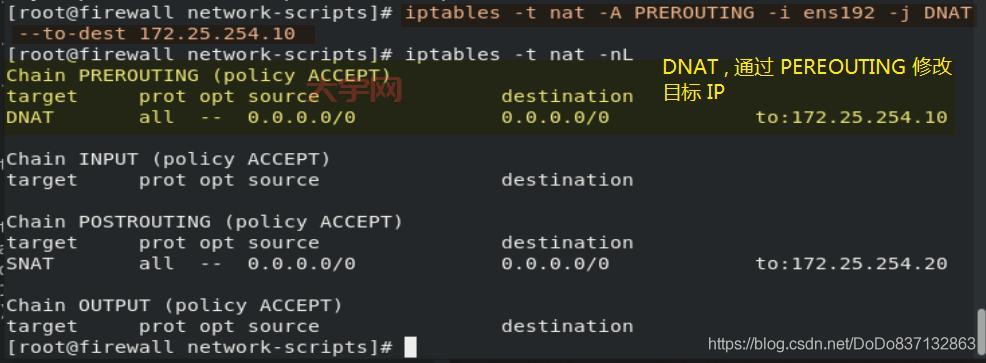Open the blog.csdn.net watermark link
The height and width of the screenshot is (363, 986).
coord(841,343)
